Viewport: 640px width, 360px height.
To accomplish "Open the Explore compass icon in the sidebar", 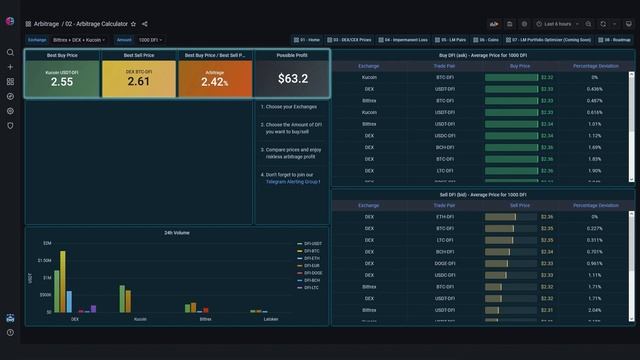I will 10,96.
